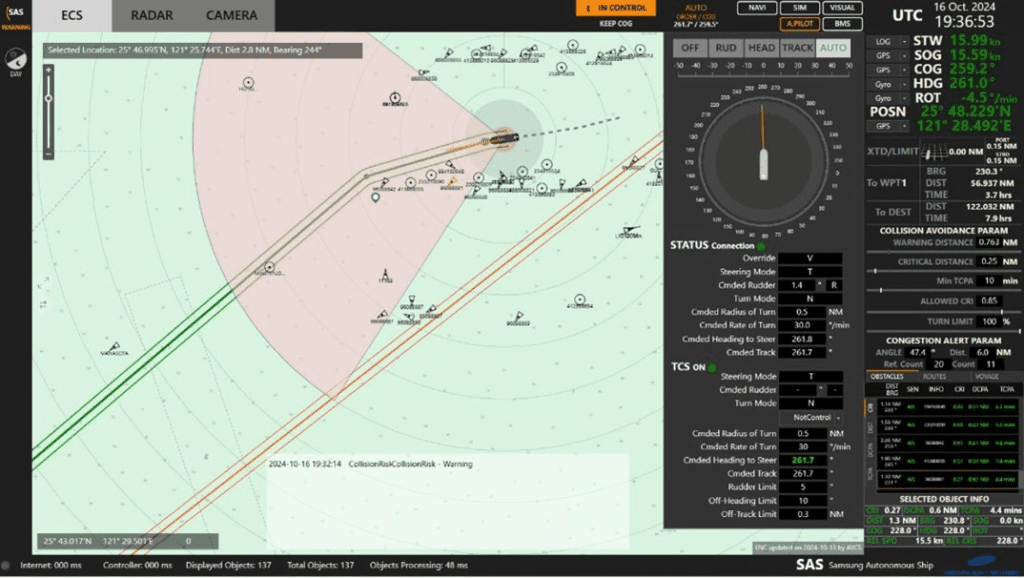
Task: Open the CAMERA tab
Action: pyautogui.click(x=231, y=15)
